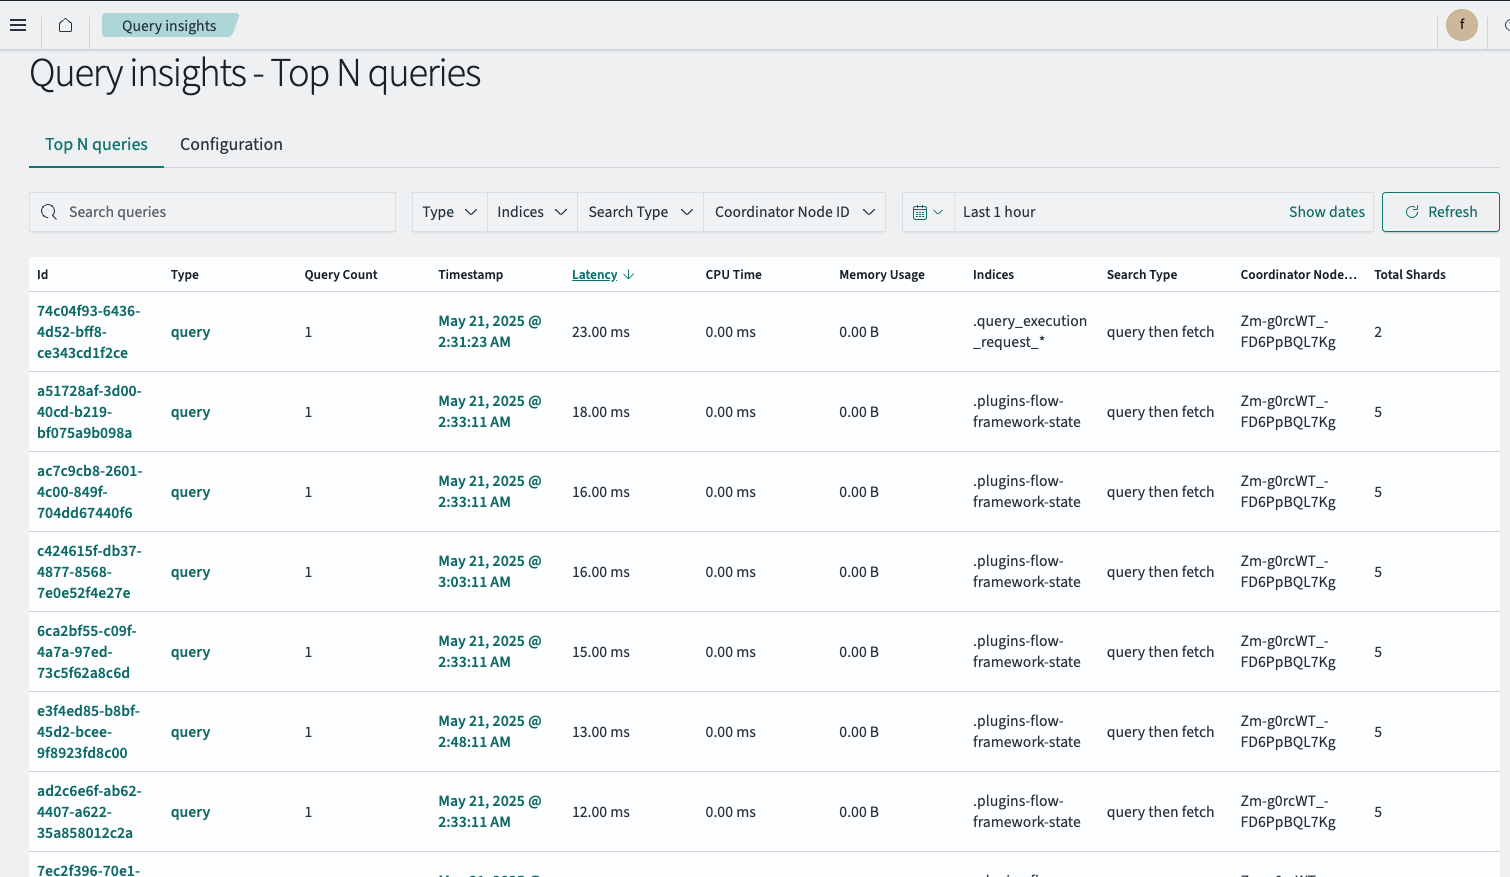Image resolution: width=1510 pixels, height=877 pixels.
Task: Open the Search Type filter
Action: point(640,212)
